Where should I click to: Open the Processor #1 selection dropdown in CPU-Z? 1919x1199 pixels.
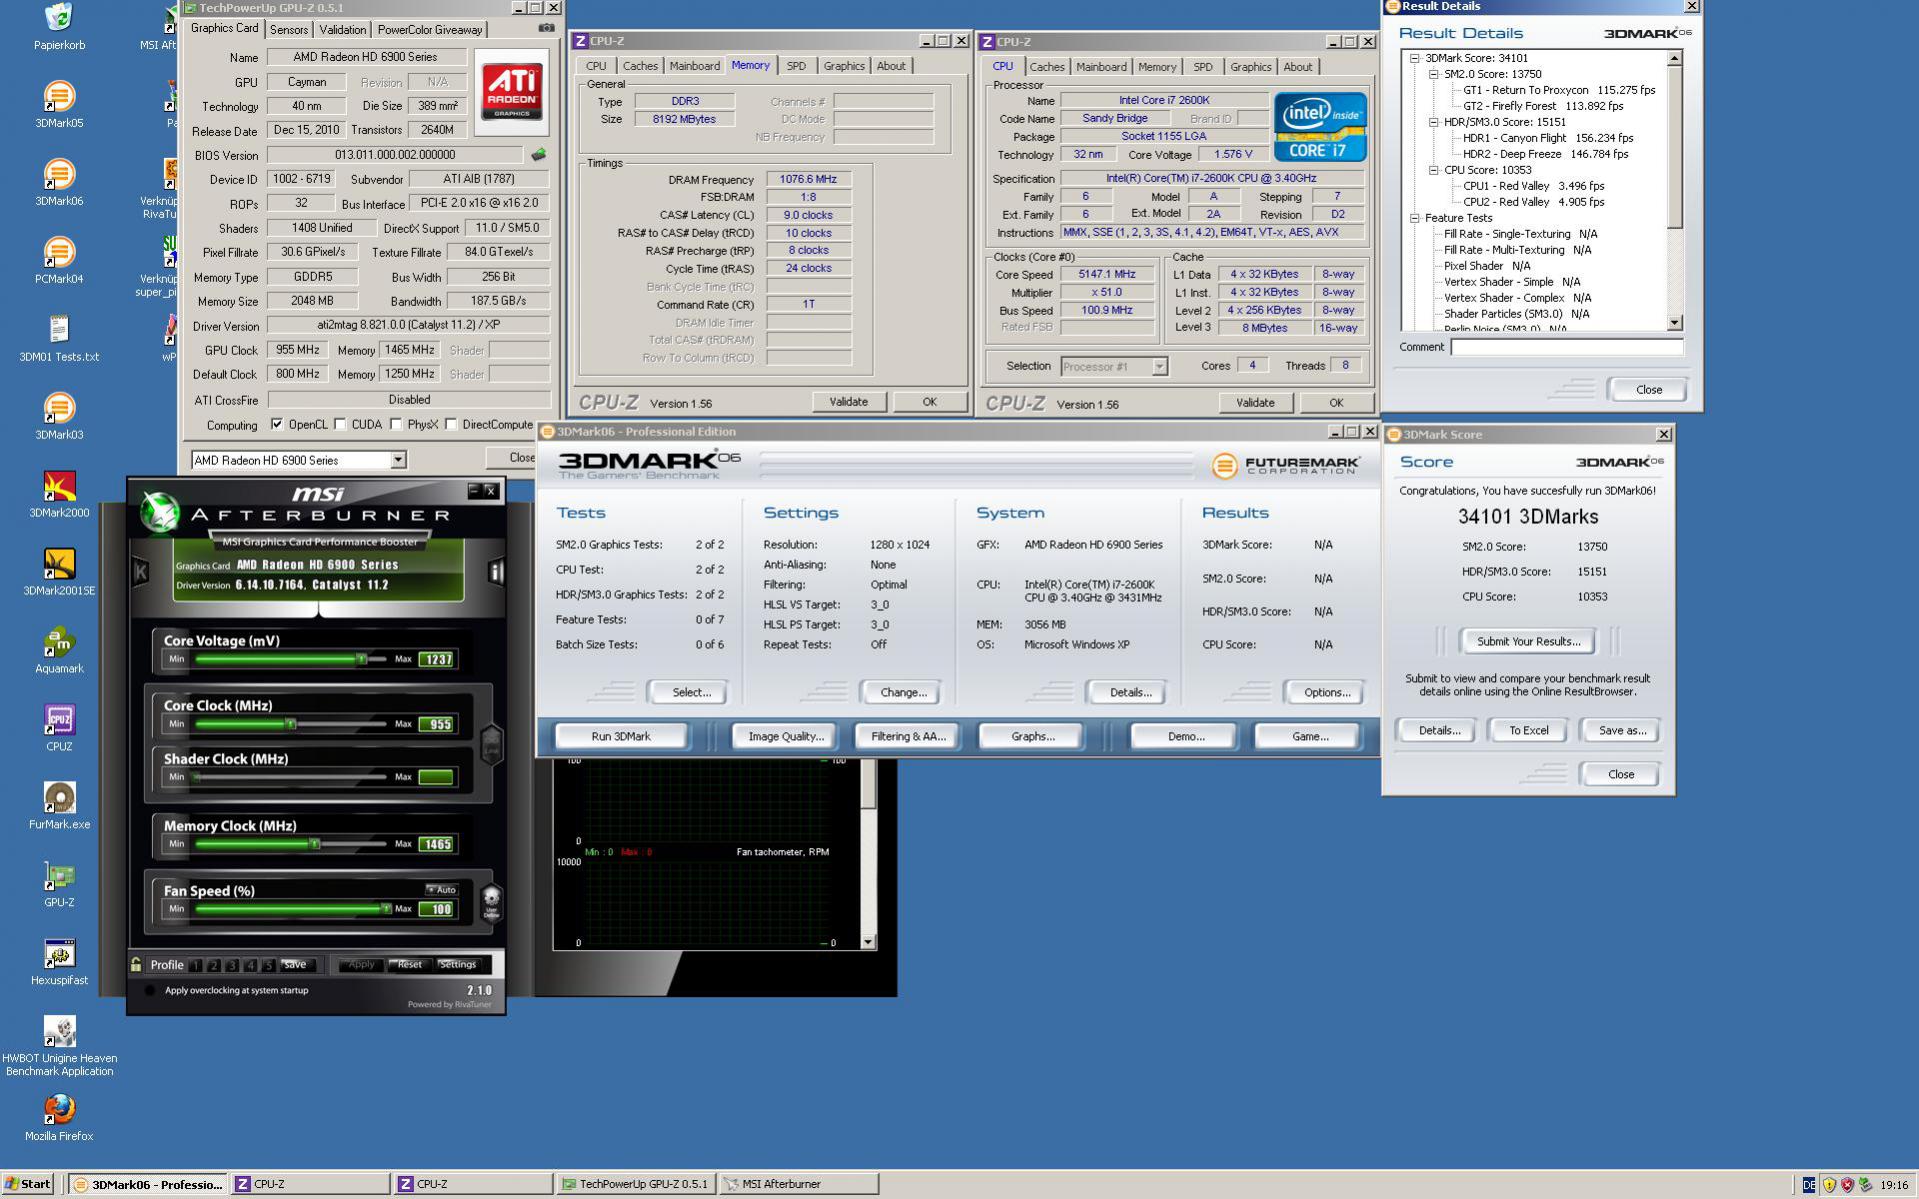click(1159, 367)
